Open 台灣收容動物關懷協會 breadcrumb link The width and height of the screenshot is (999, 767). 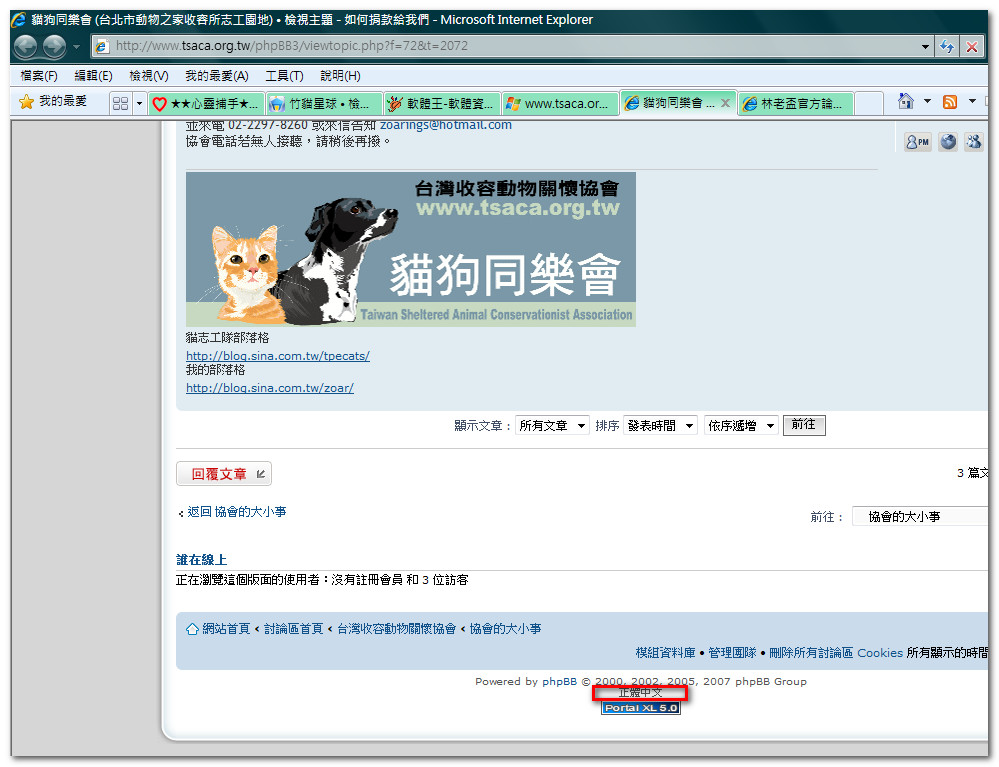click(396, 629)
